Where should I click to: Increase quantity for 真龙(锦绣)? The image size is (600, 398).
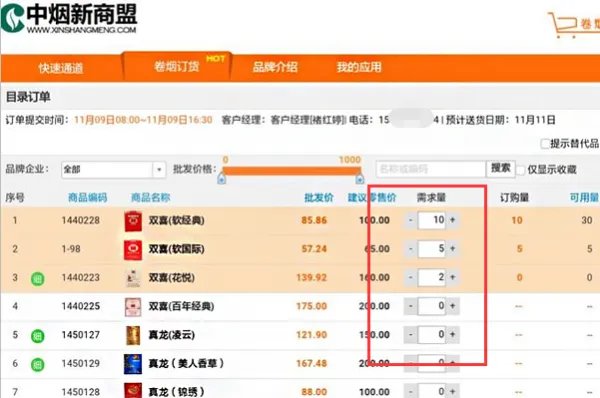[453, 391]
